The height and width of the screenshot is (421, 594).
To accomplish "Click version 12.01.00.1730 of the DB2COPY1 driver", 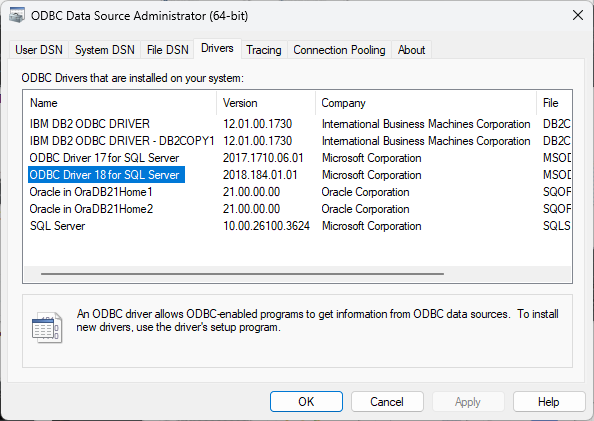I will click(x=258, y=141).
